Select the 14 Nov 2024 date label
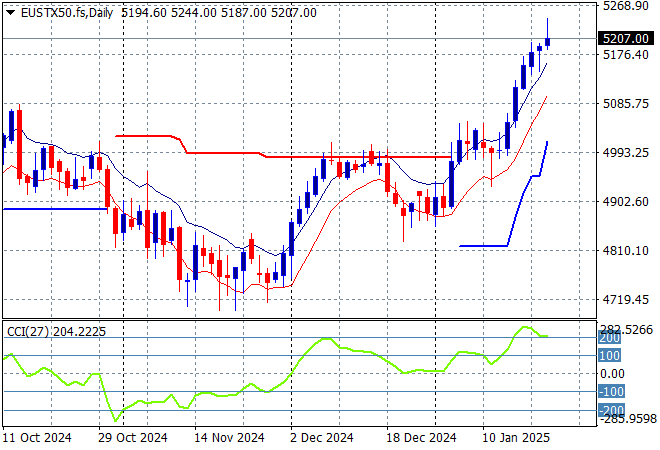 (x=229, y=438)
